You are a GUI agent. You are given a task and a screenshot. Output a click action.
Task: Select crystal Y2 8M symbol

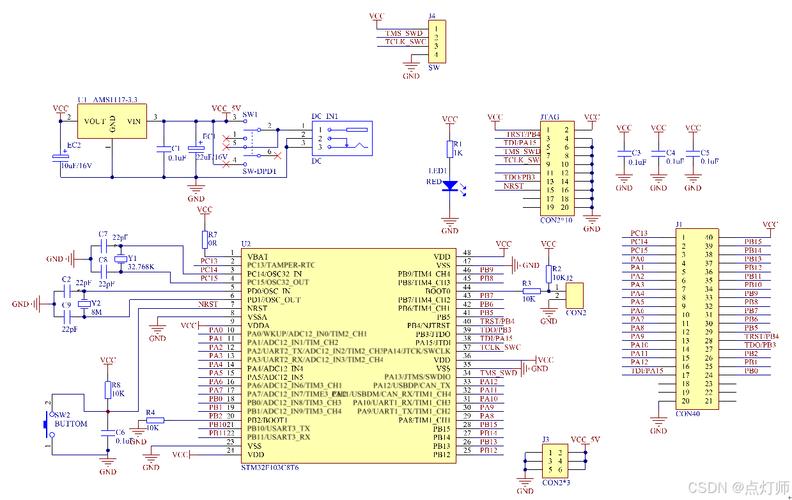[x=84, y=304]
